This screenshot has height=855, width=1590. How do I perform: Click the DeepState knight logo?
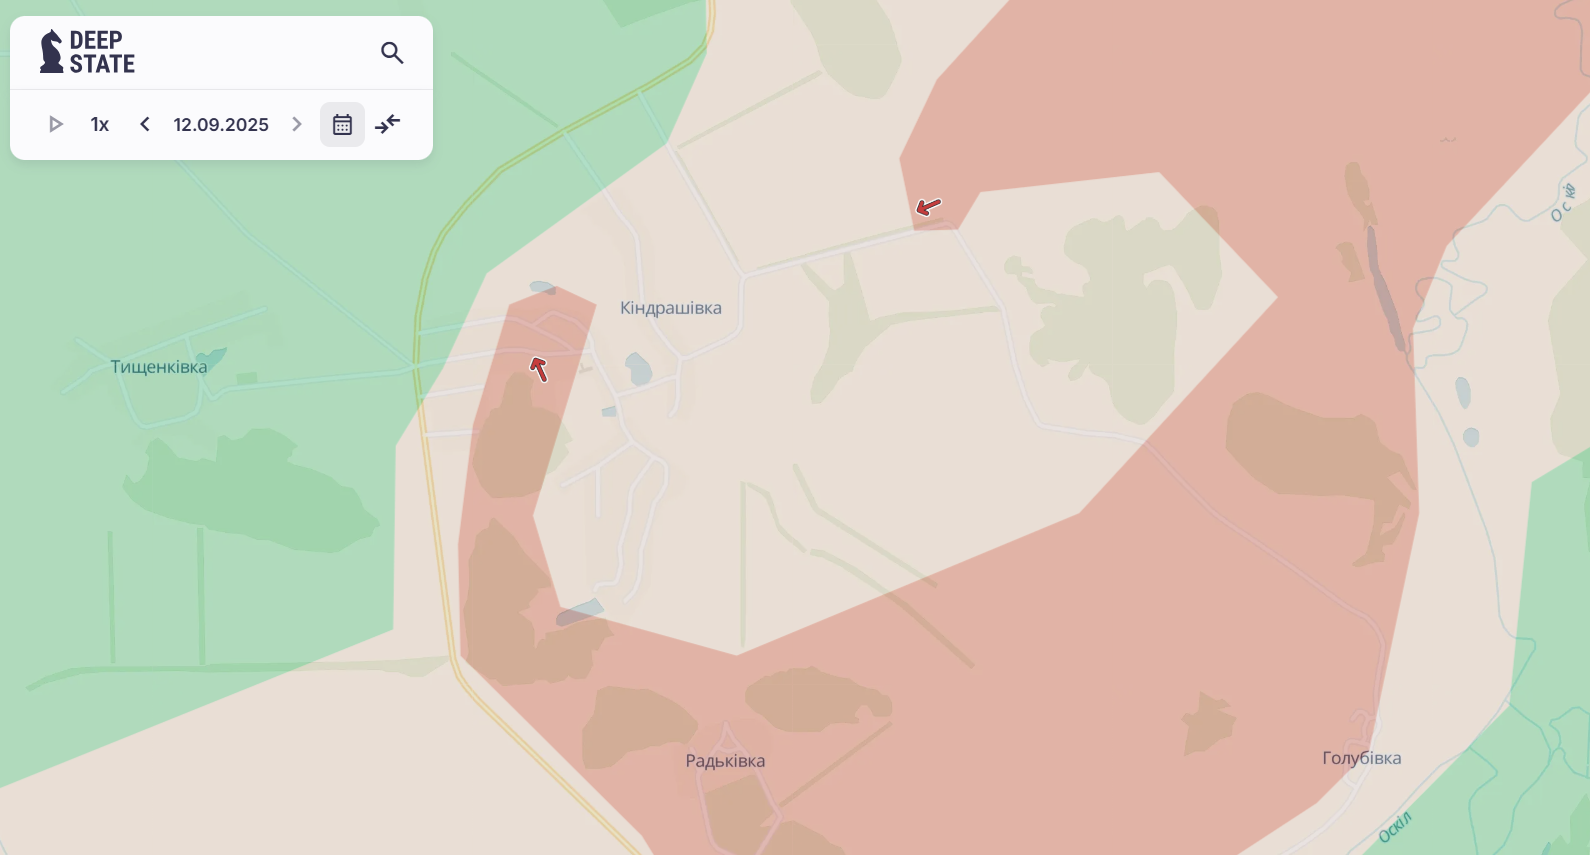50,52
